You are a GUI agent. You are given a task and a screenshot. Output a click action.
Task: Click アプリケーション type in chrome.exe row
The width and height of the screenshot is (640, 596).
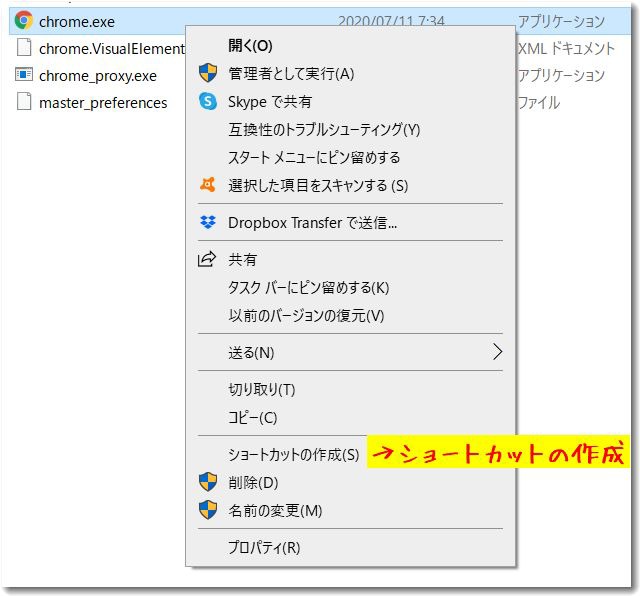tap(561, 21)
